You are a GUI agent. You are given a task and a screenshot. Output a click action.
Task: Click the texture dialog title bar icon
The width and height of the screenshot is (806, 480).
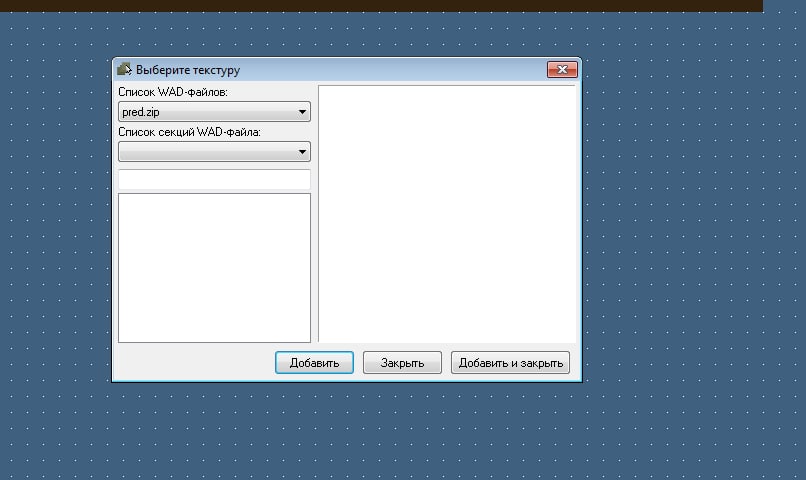[x=124, y=69]
